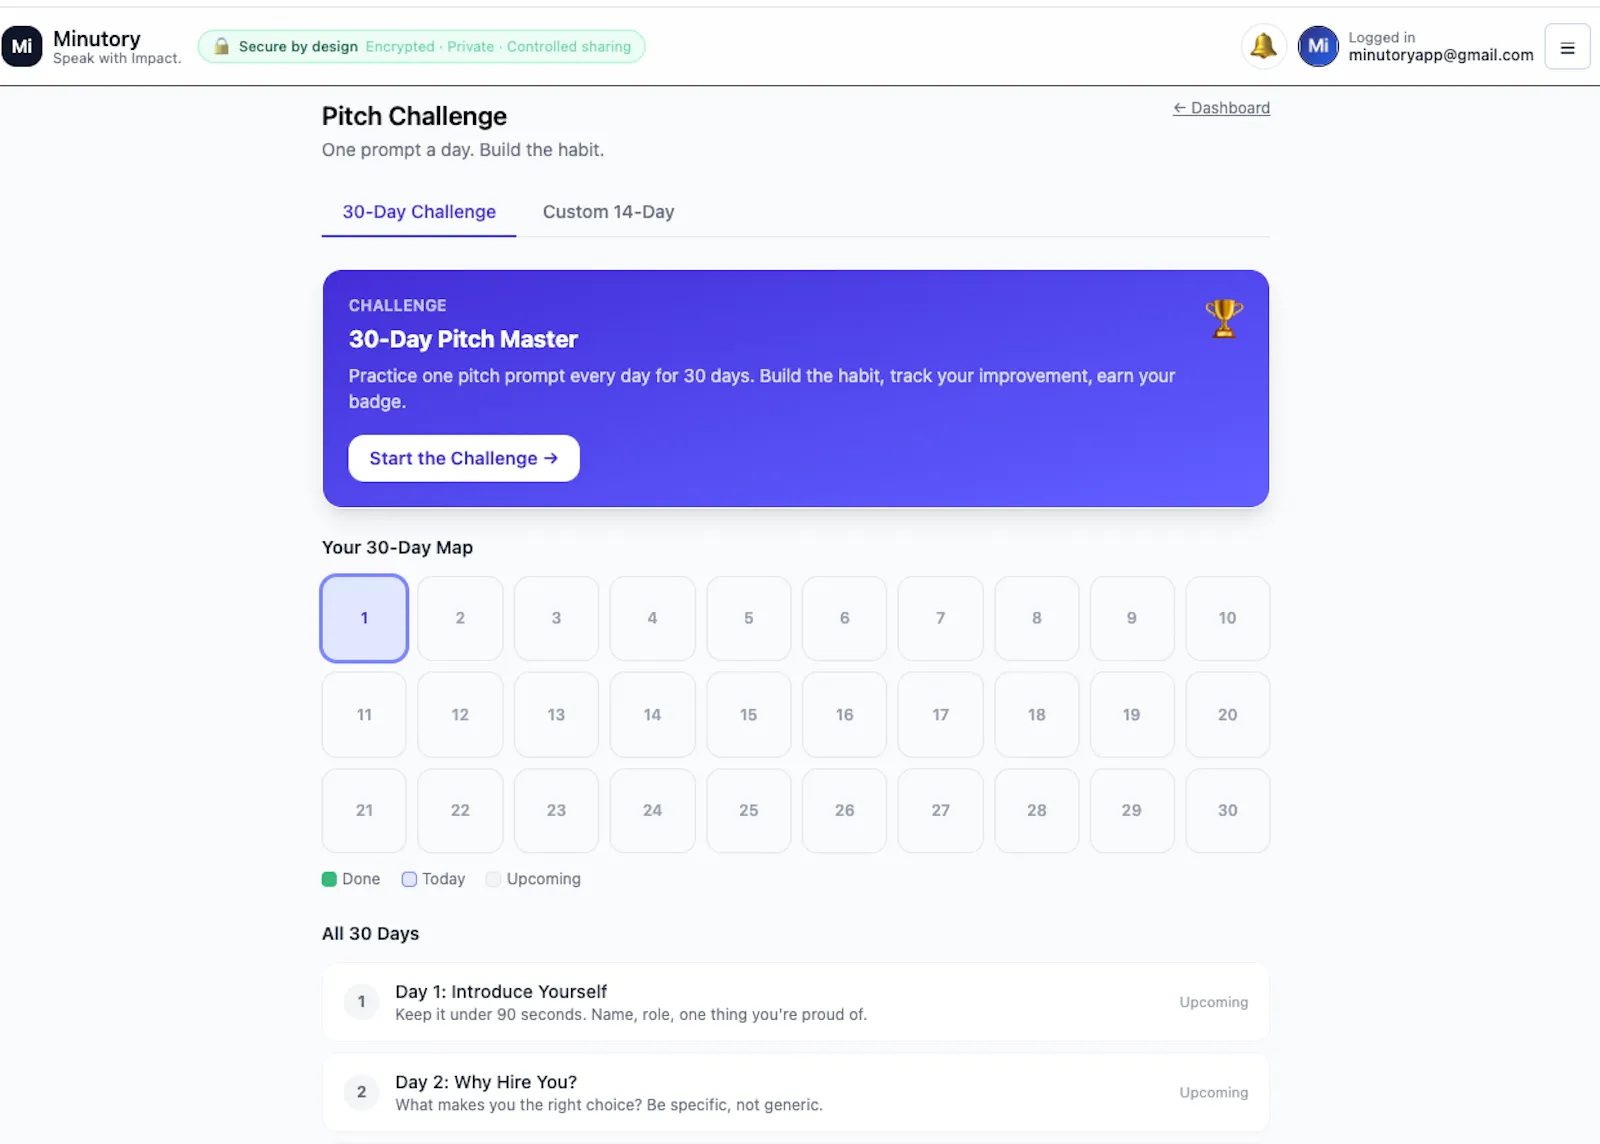Open Day 2: Why Hire You? row
Viewport: 1600px width, 1144px height.
pos(796,1092)
